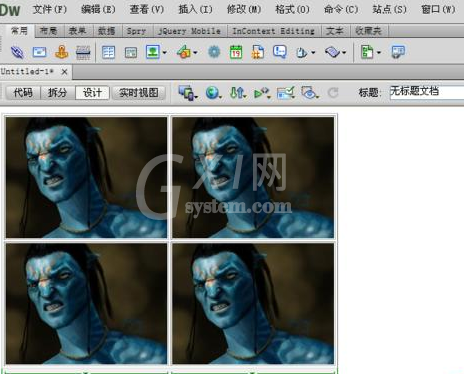Viewport: 464px width, 374px height.
Task: Insert a Horizontal Rule
Action: coord(83,52)
